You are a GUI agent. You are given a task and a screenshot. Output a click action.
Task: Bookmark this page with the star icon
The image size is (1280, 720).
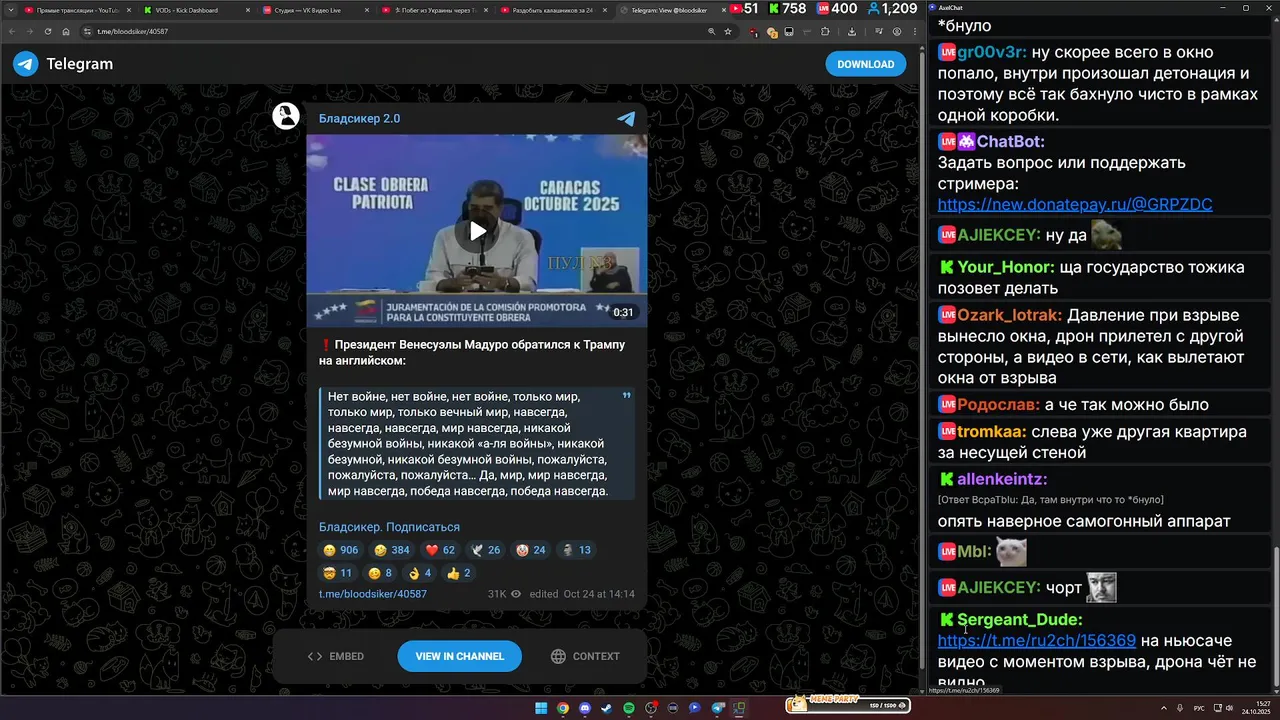(728, 31)
